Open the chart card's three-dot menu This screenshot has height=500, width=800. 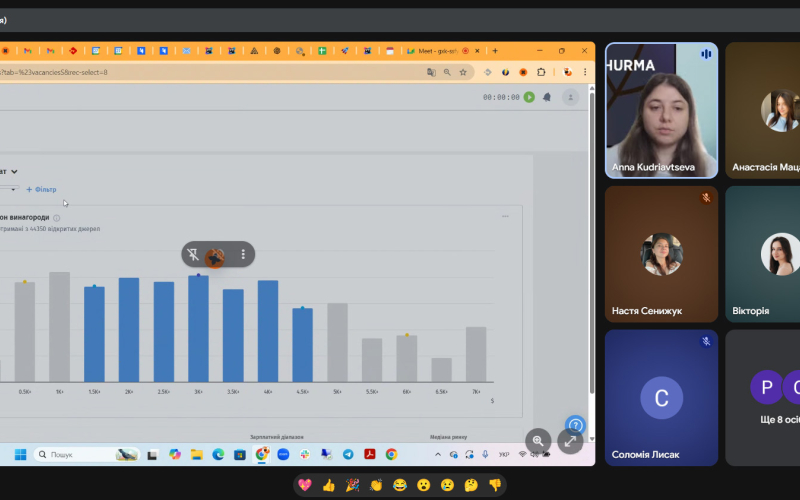505,216
